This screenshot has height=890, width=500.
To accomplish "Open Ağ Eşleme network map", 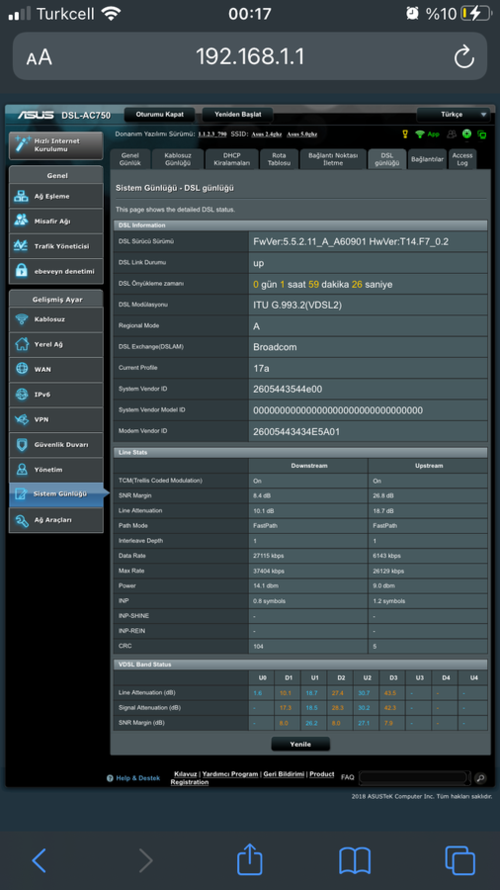I will click(x=56, y=196).
